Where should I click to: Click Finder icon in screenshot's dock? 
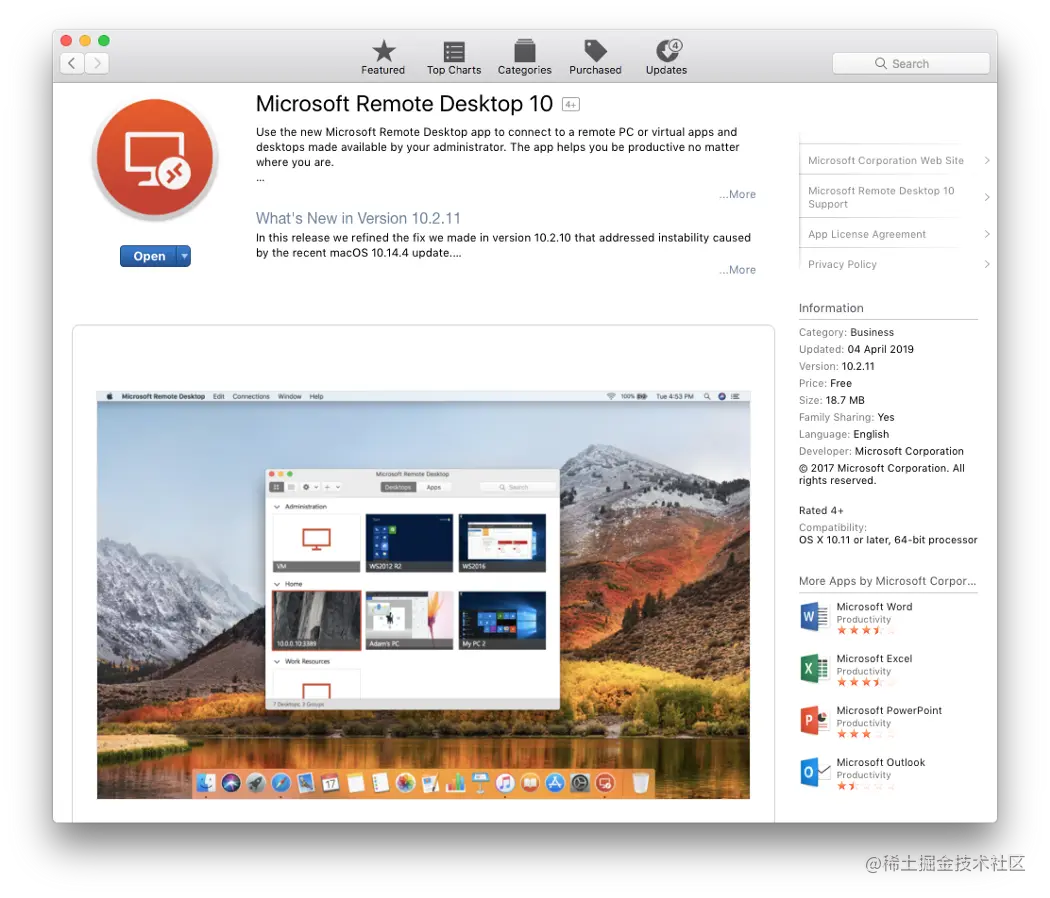tap(206, 783)
